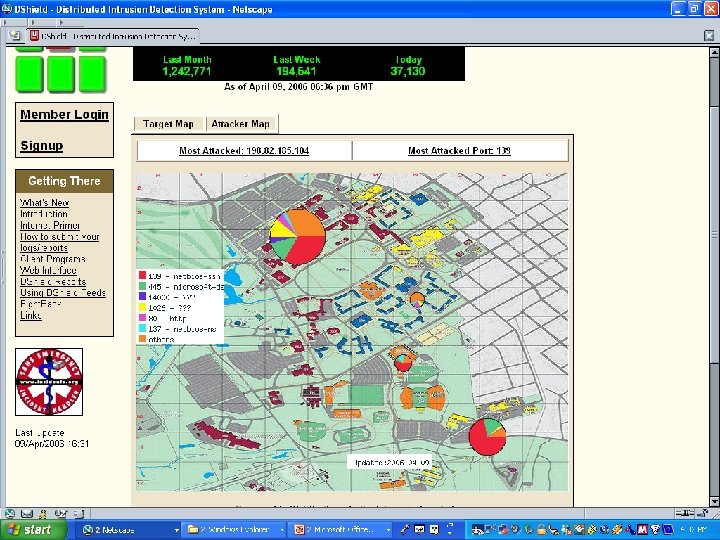Viewport: 720px width, 540px height.
Task: Click the orange others legend swatch
Action: 142,339
